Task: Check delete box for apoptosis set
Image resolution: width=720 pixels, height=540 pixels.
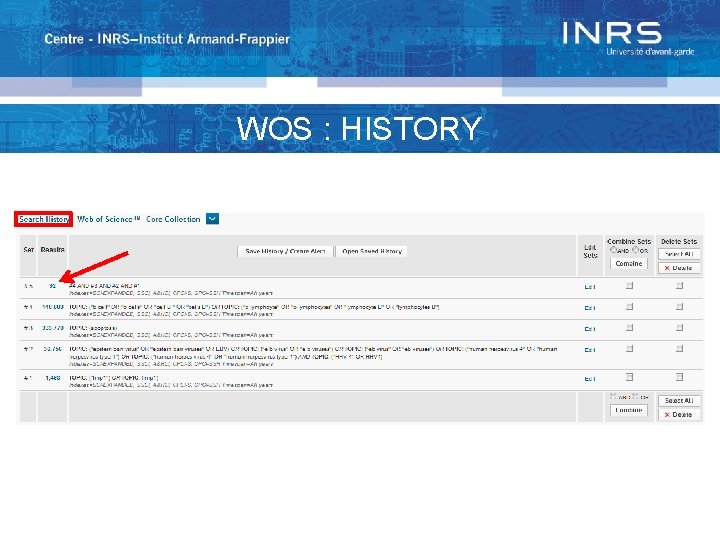Action: point(680,327)
